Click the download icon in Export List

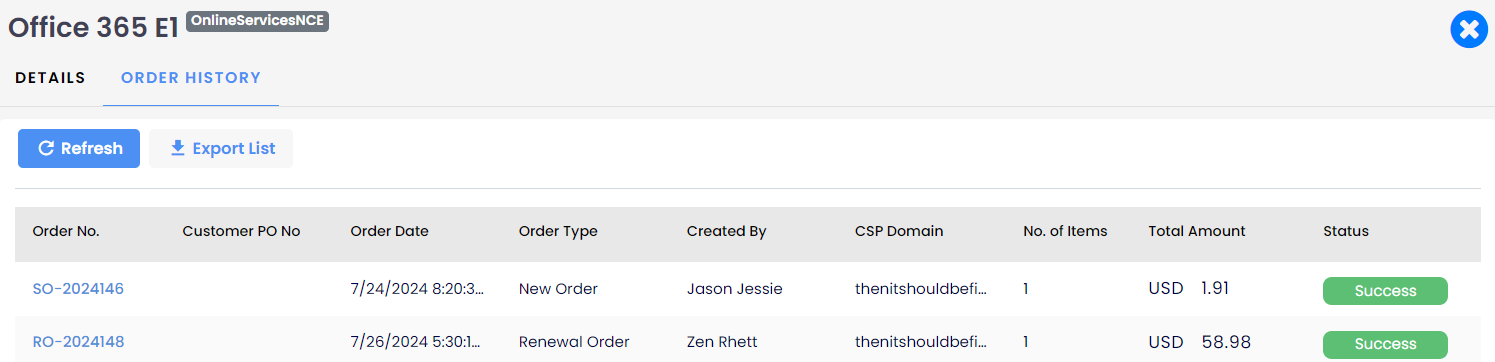coord(178,148)
